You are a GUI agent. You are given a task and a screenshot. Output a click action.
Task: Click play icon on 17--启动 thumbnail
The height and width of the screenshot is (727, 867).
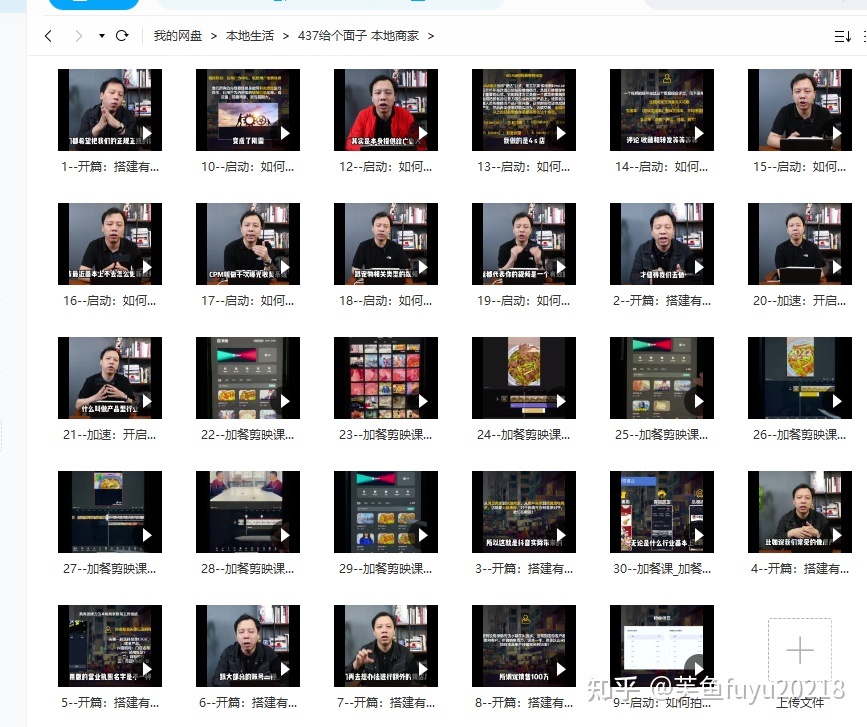click(x=285, y=267)
